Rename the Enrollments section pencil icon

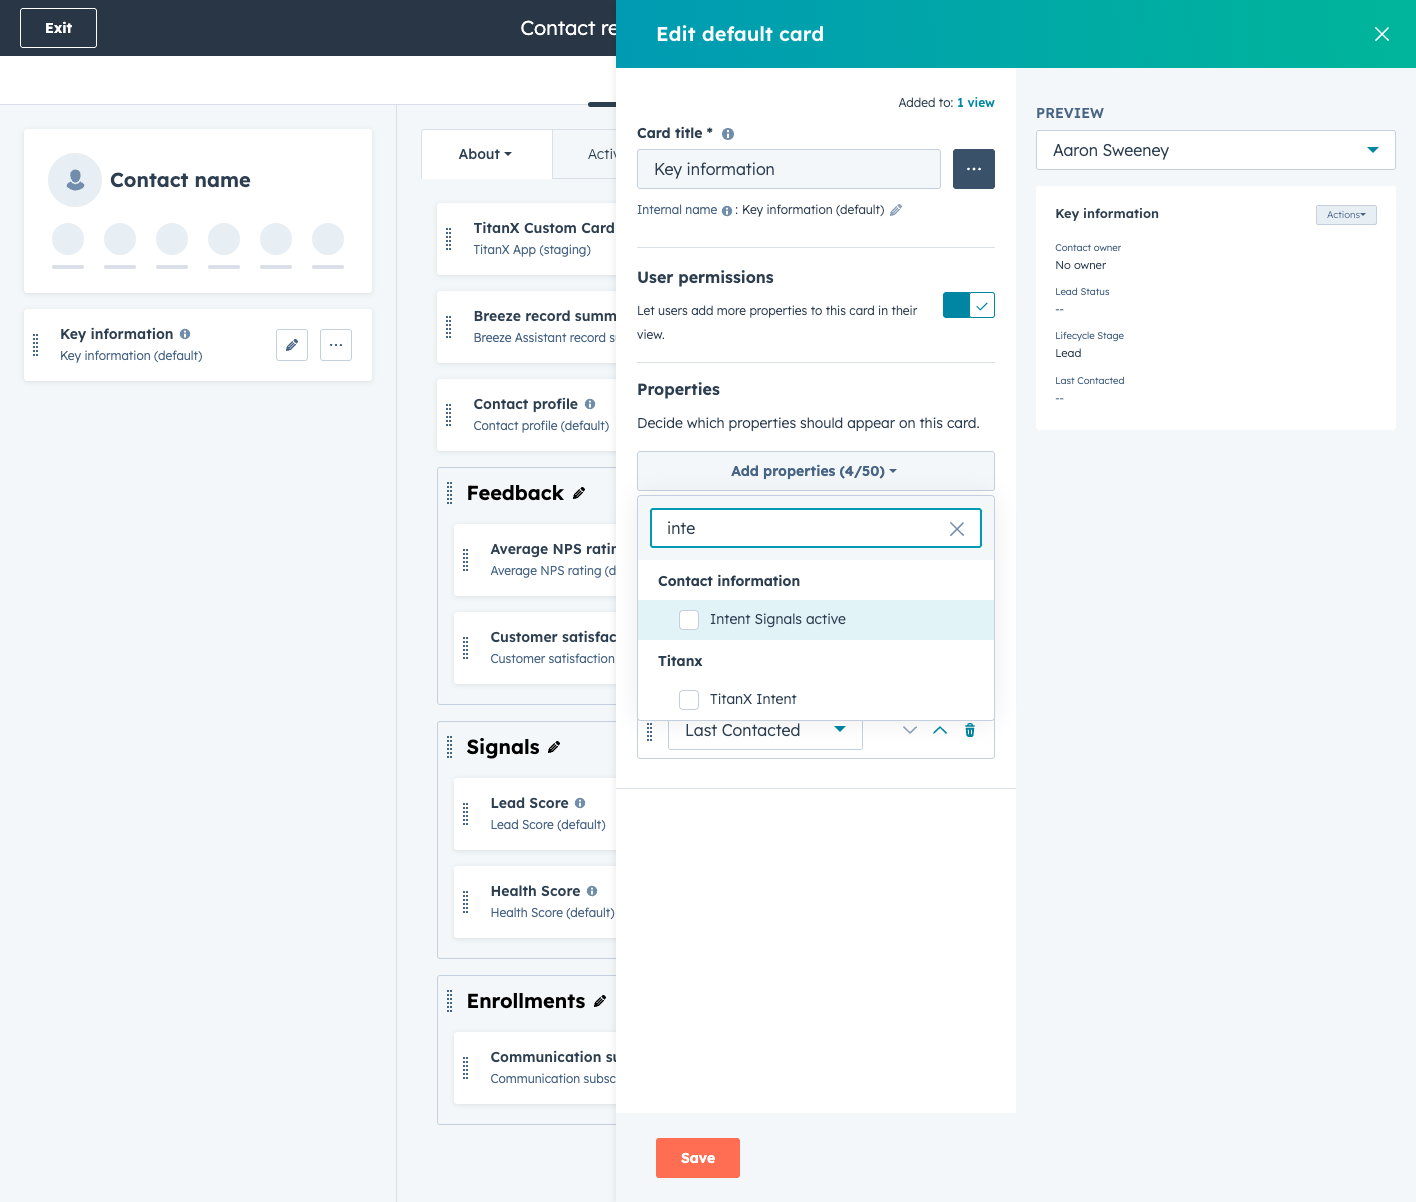[600, 1001]
